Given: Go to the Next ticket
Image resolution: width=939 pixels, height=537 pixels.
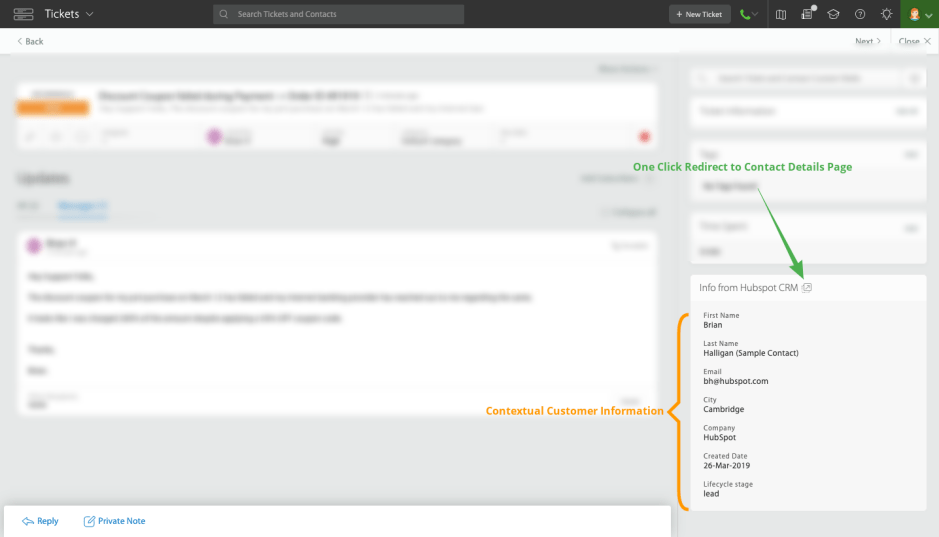Looking at the screenshot, I should pos(867,41).
